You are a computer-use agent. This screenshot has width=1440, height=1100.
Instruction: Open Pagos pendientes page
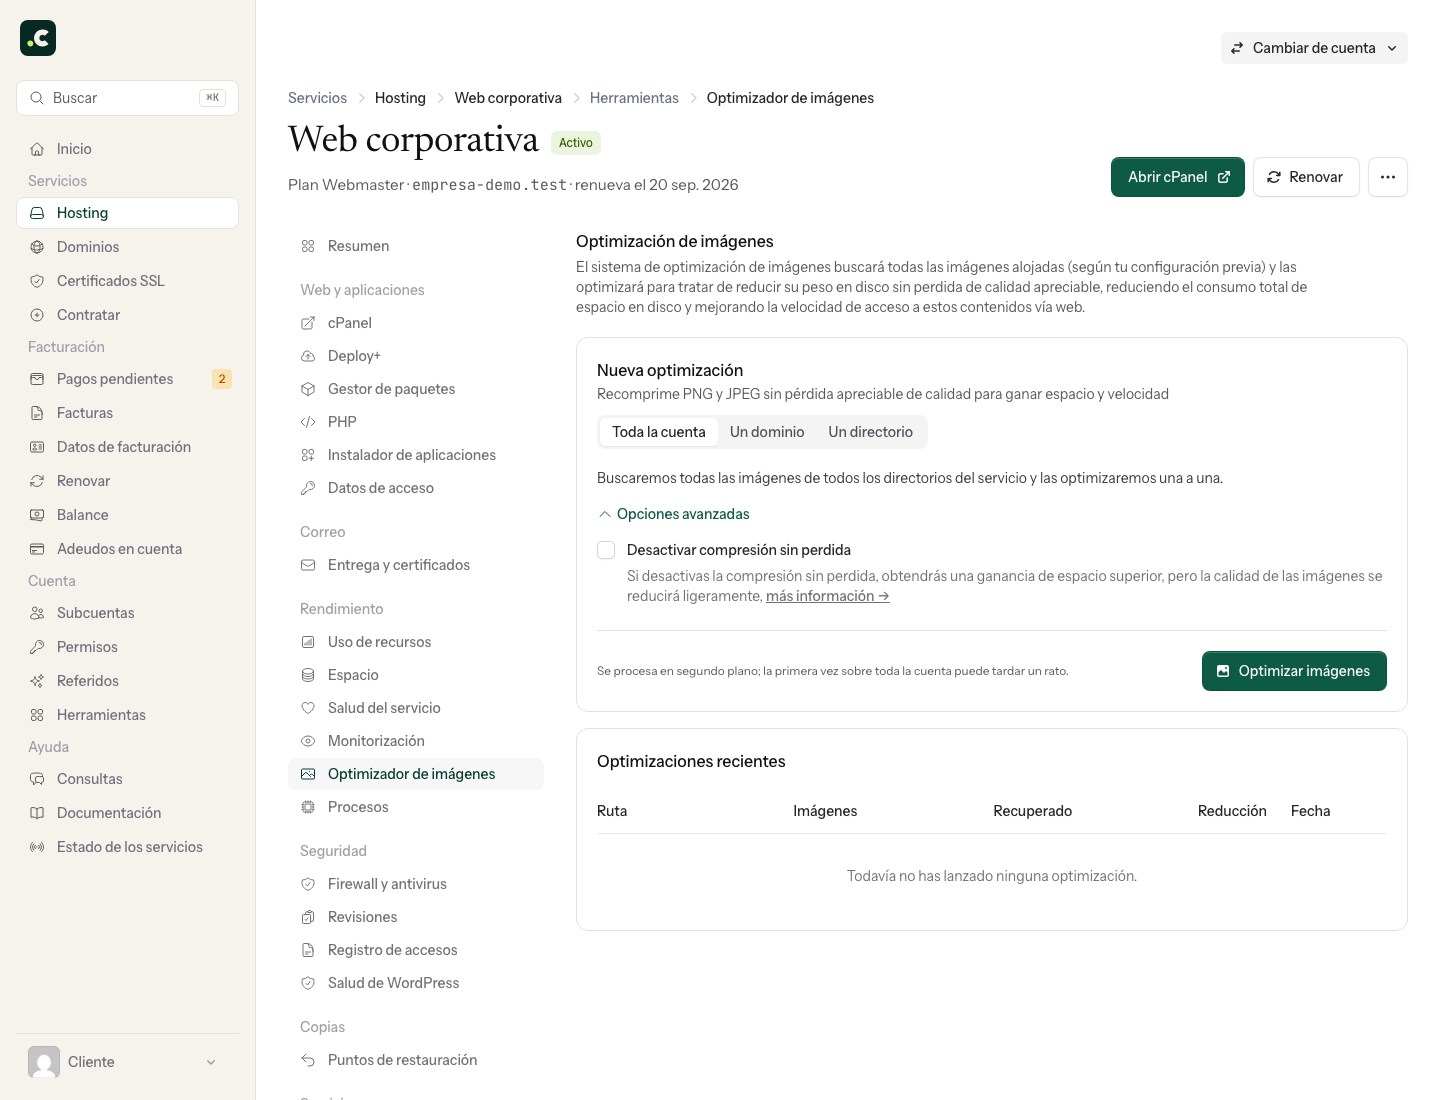[127, 379]
